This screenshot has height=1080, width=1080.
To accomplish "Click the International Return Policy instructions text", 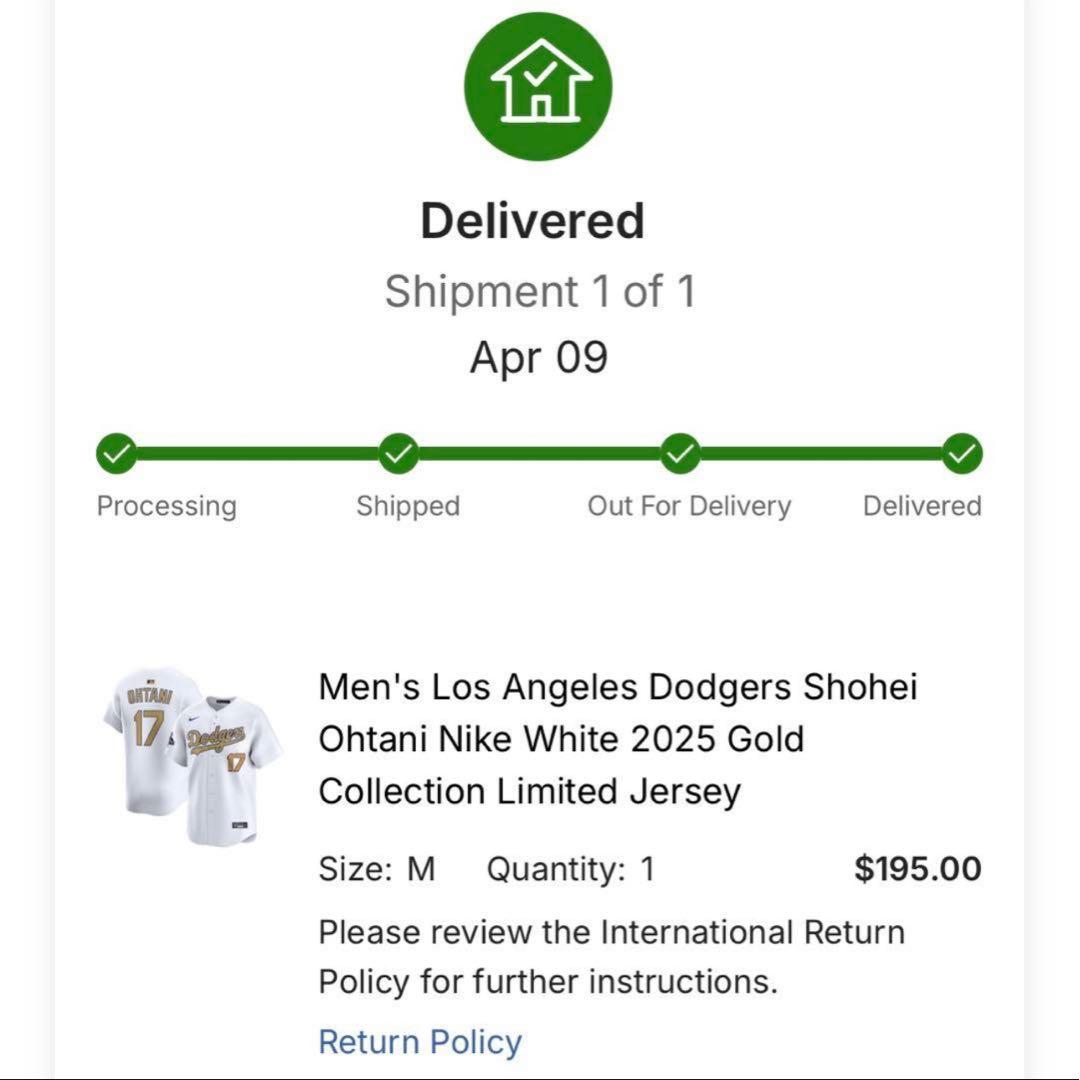I will (x=611, y=956).
